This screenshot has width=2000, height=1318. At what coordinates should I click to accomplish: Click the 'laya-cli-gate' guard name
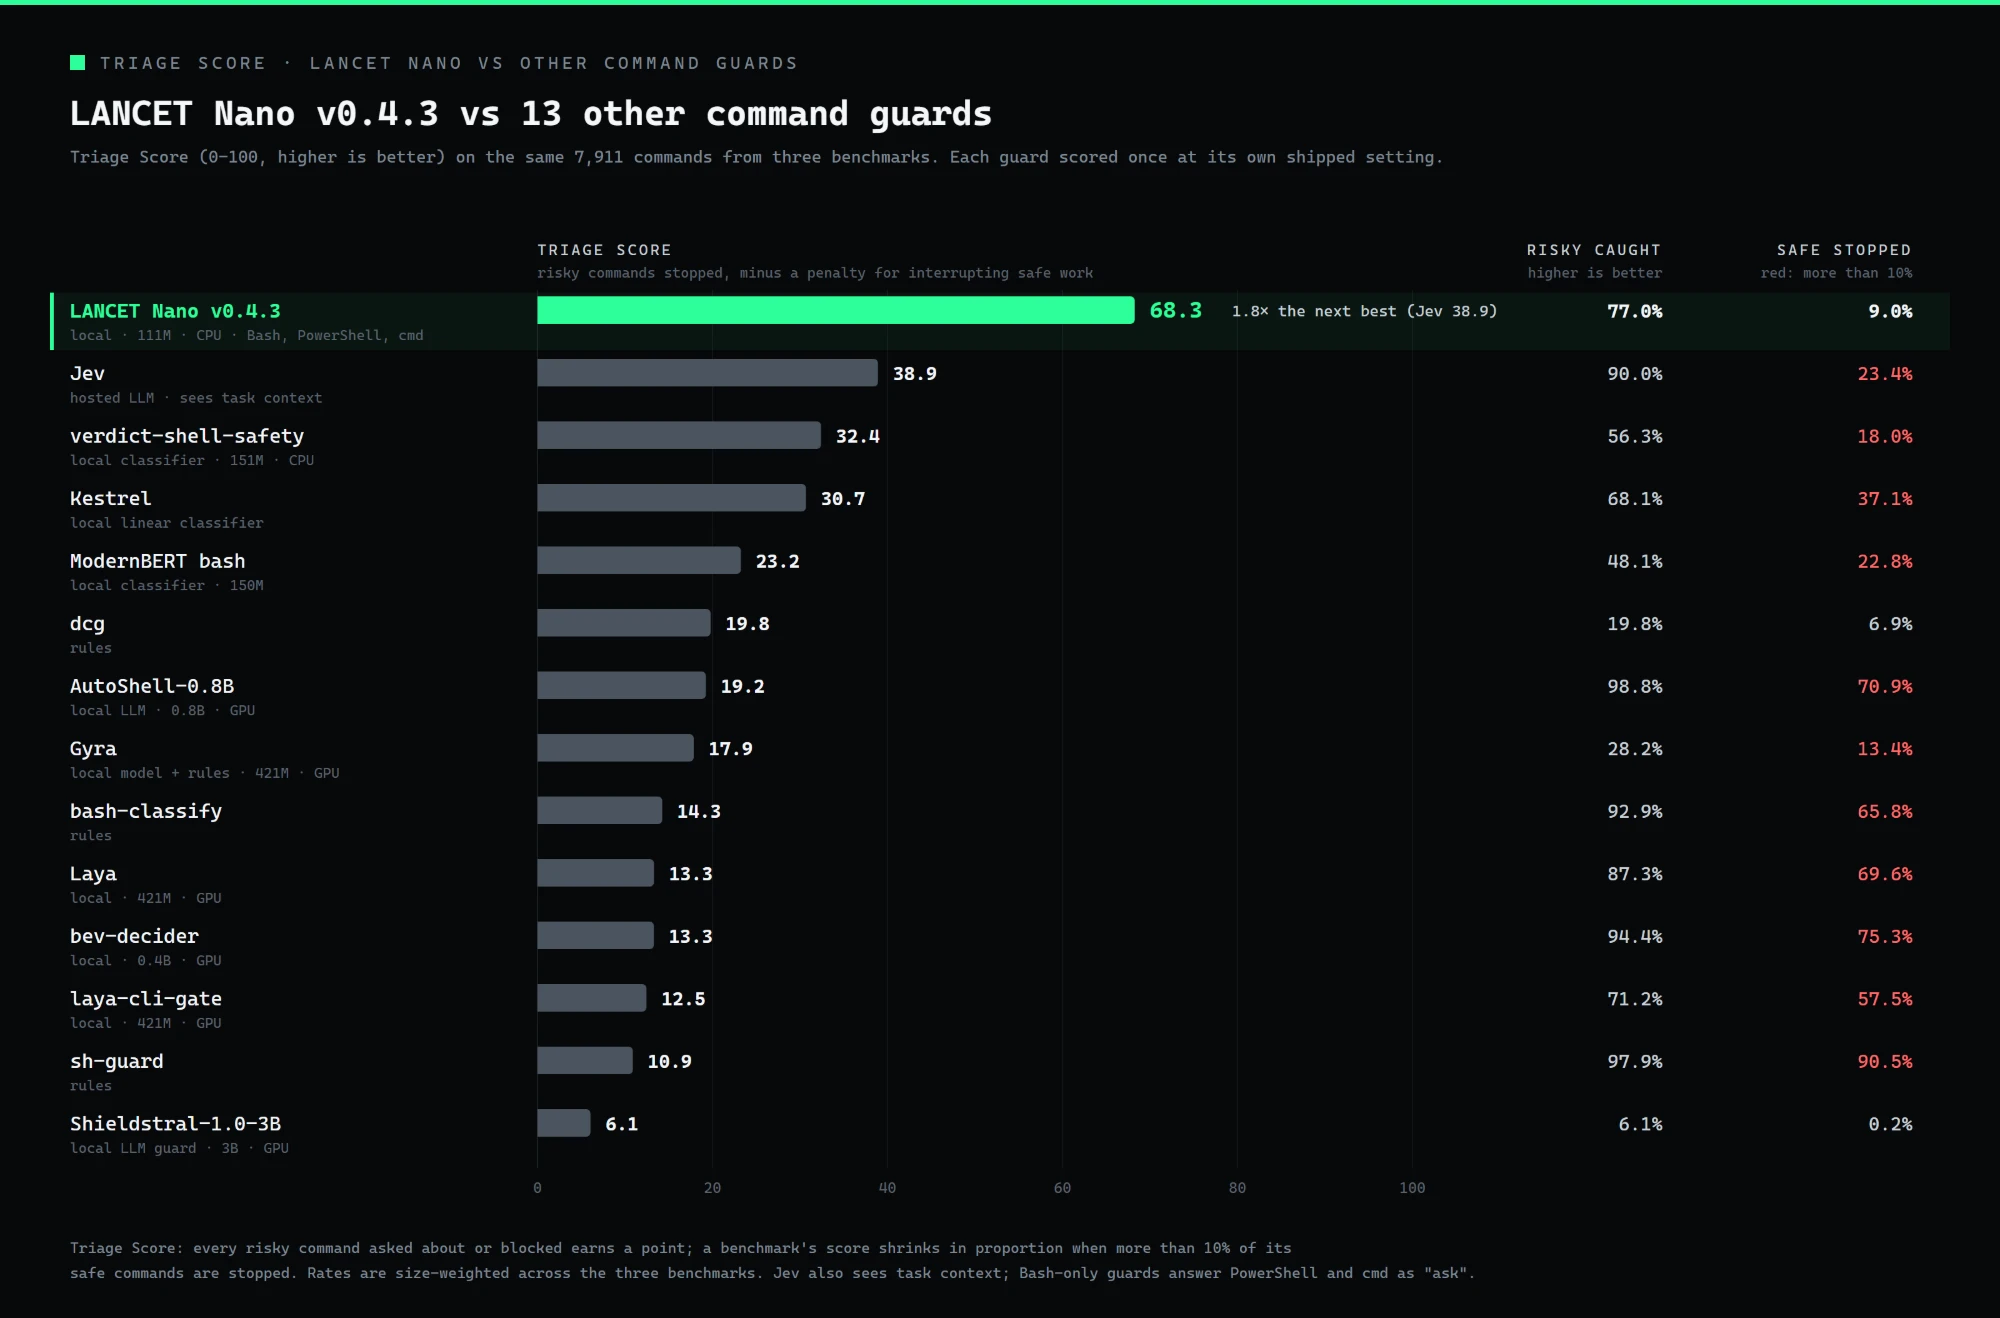click(x=146, y=999)
